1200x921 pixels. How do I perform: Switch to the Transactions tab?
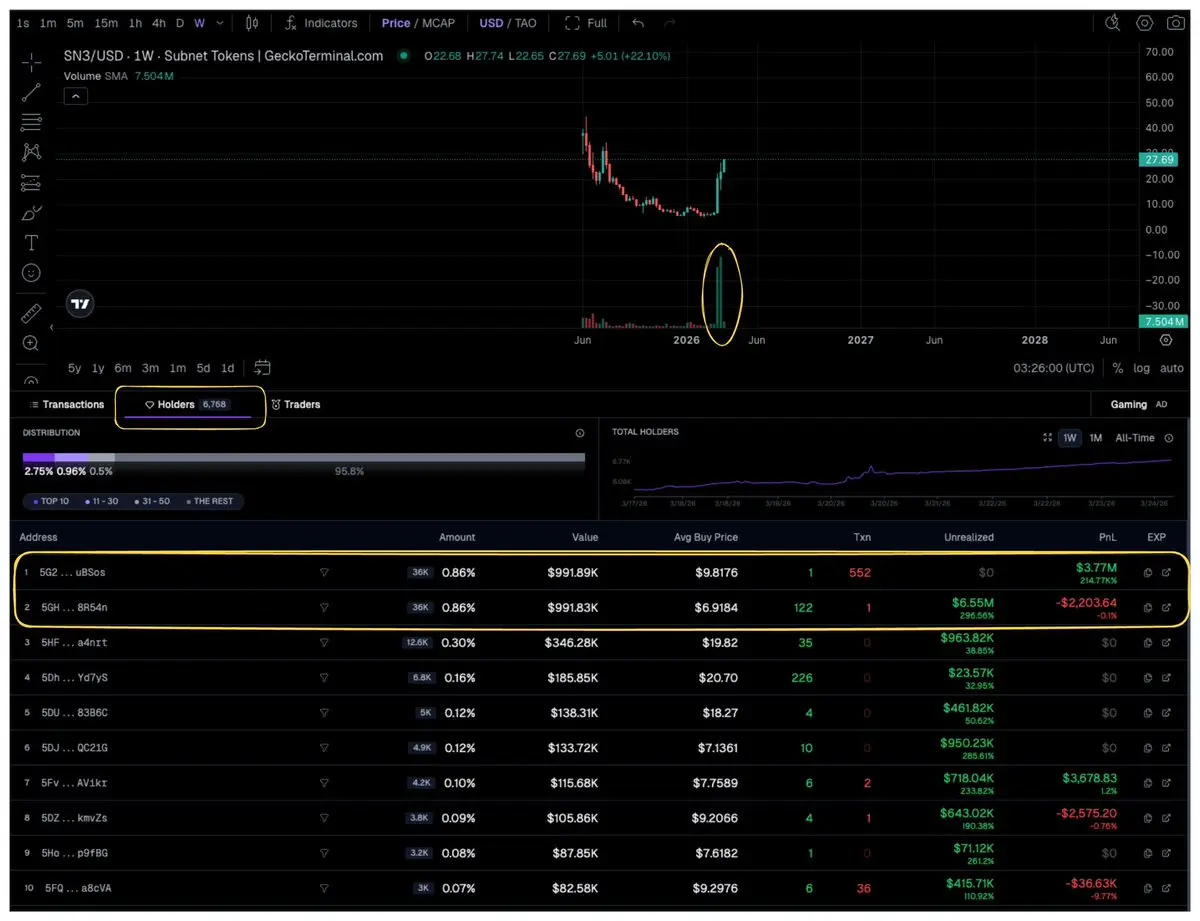(67, 404)
